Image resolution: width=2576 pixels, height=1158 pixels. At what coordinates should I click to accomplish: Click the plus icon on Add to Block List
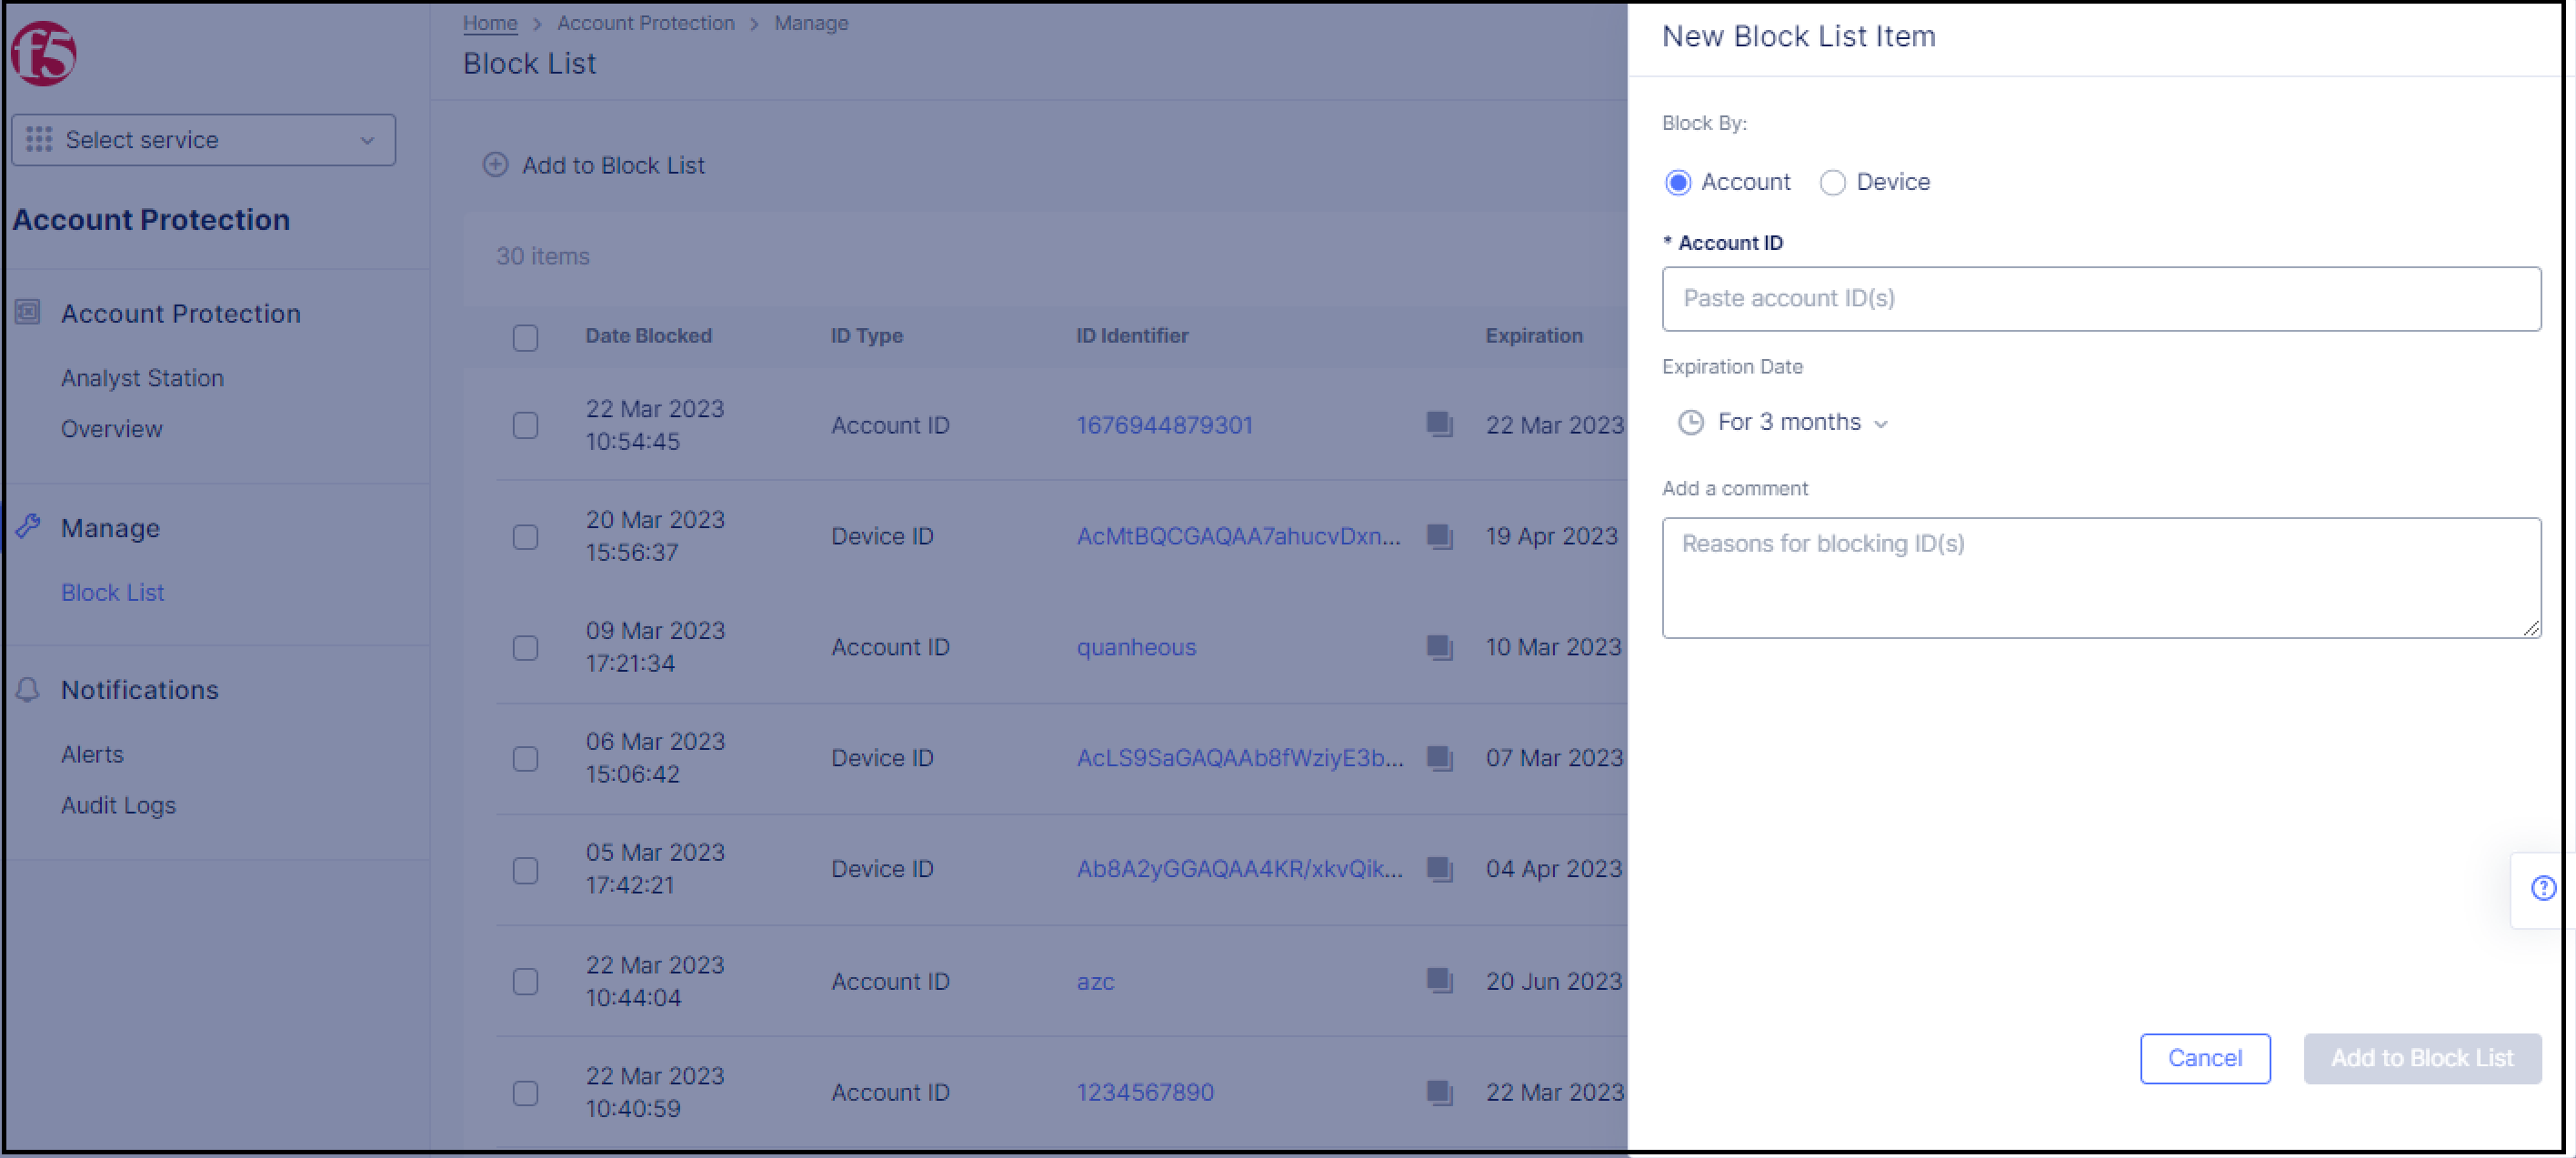point(495,165)
